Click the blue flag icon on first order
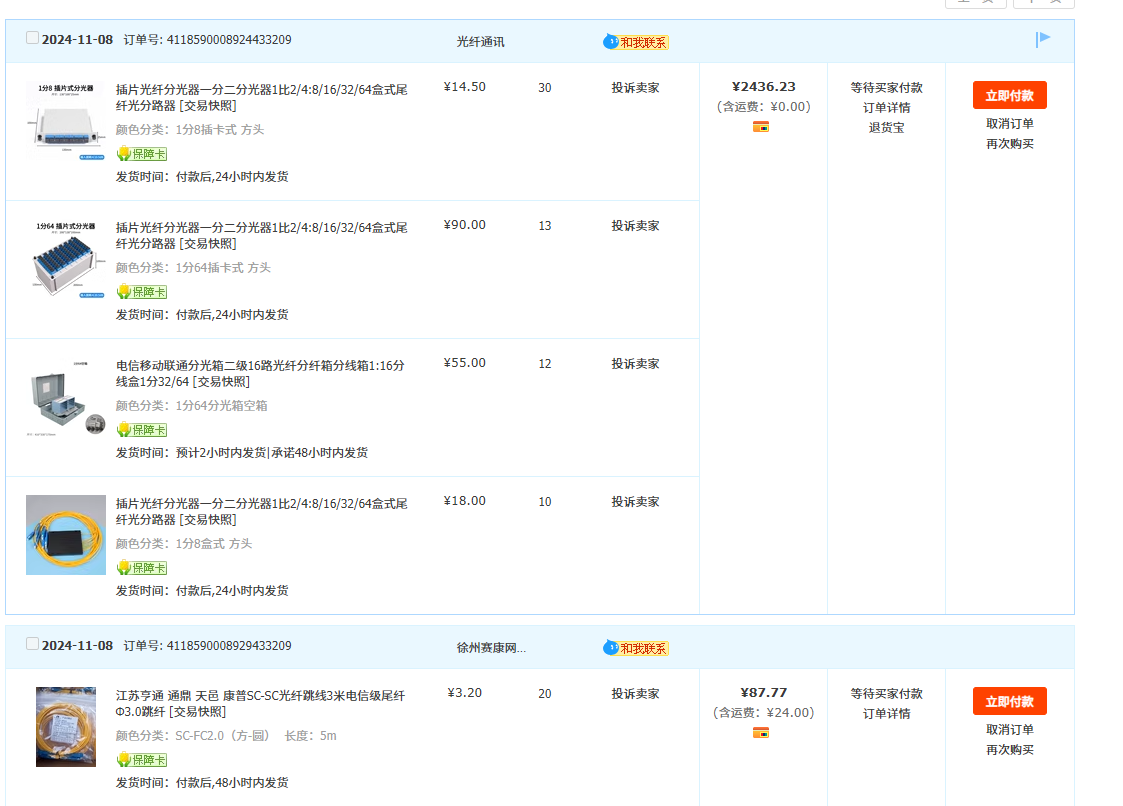This screenshot has height=806, width=1123. 1043,39
